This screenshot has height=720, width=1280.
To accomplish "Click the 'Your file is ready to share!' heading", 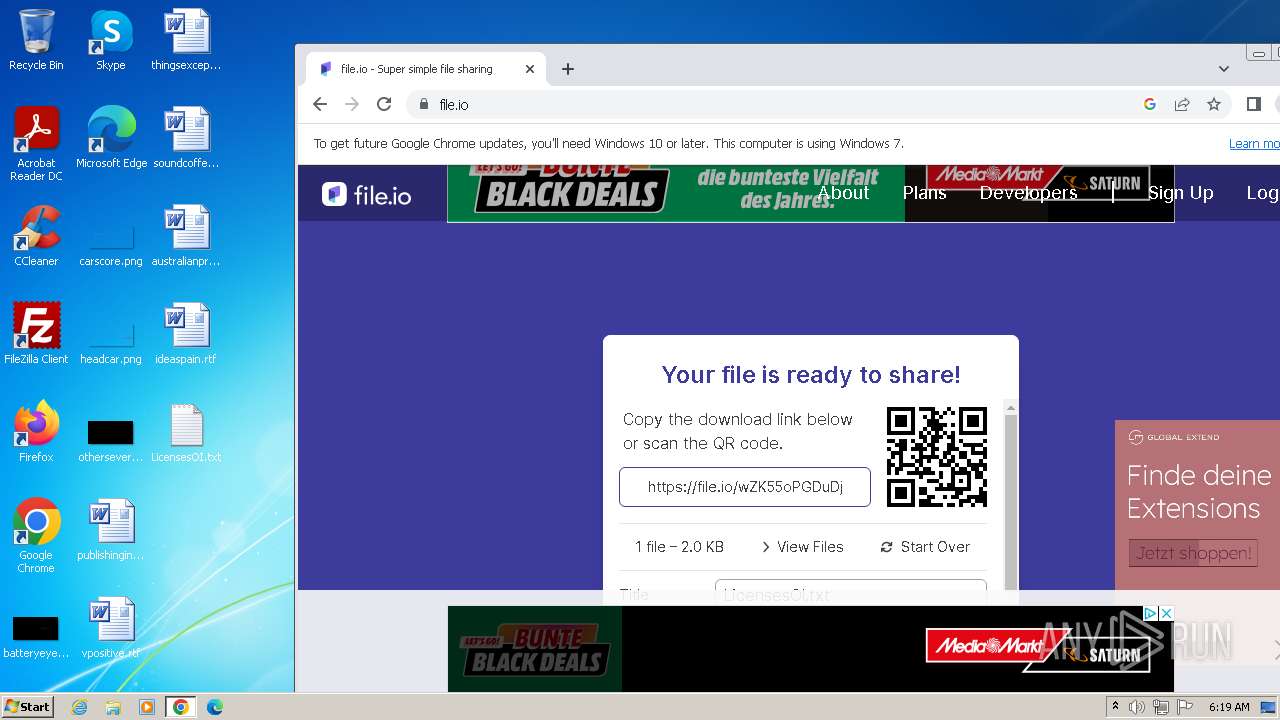I will (811, 375).
